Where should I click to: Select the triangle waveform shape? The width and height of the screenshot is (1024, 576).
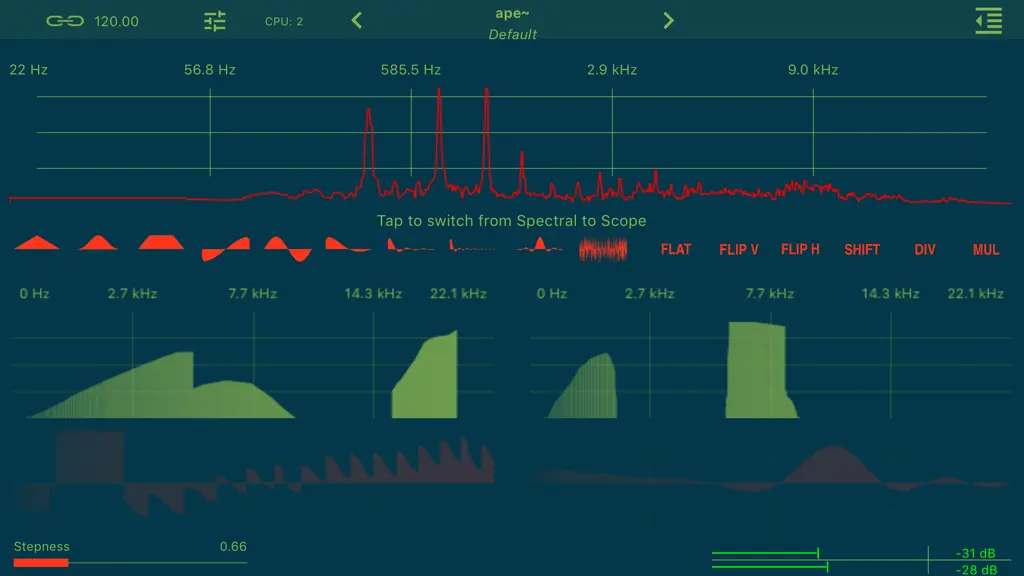[37, 243]
